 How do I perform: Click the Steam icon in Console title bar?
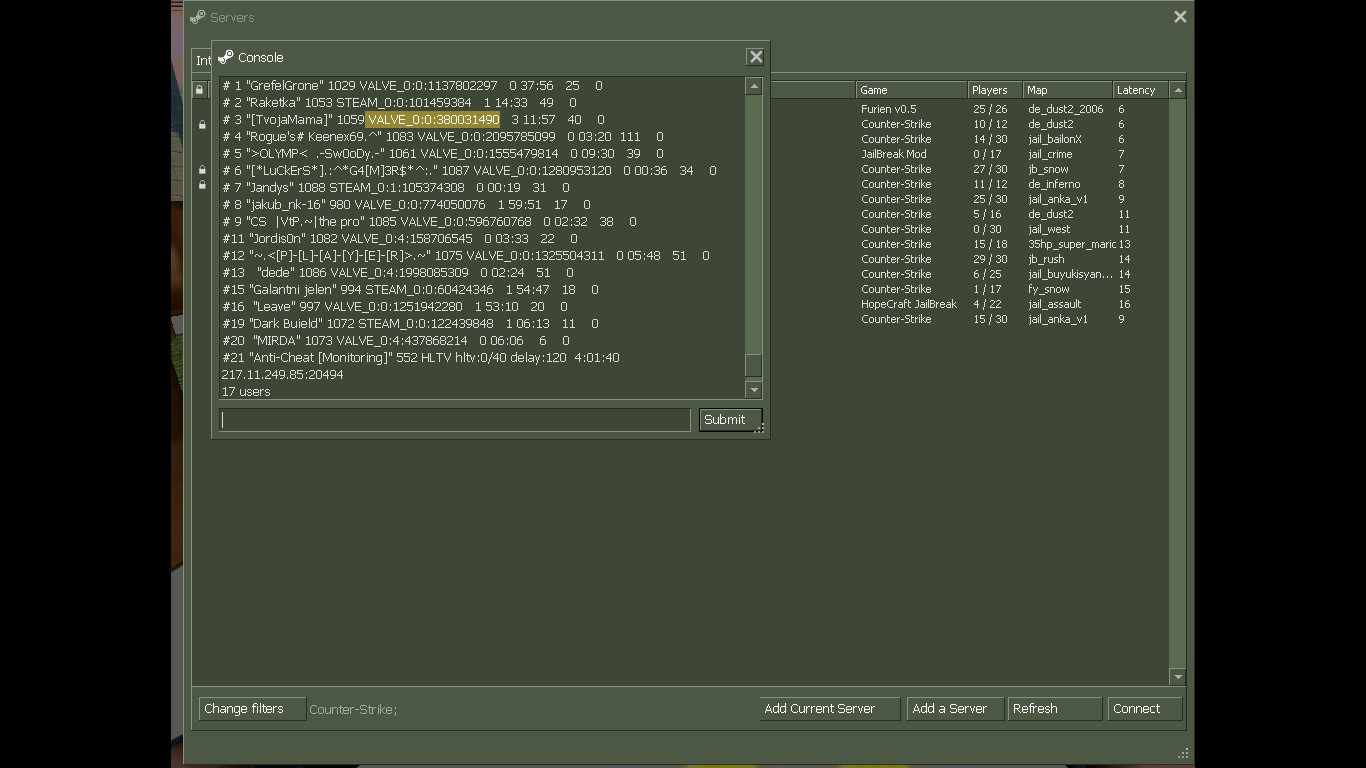click(226, 57)
